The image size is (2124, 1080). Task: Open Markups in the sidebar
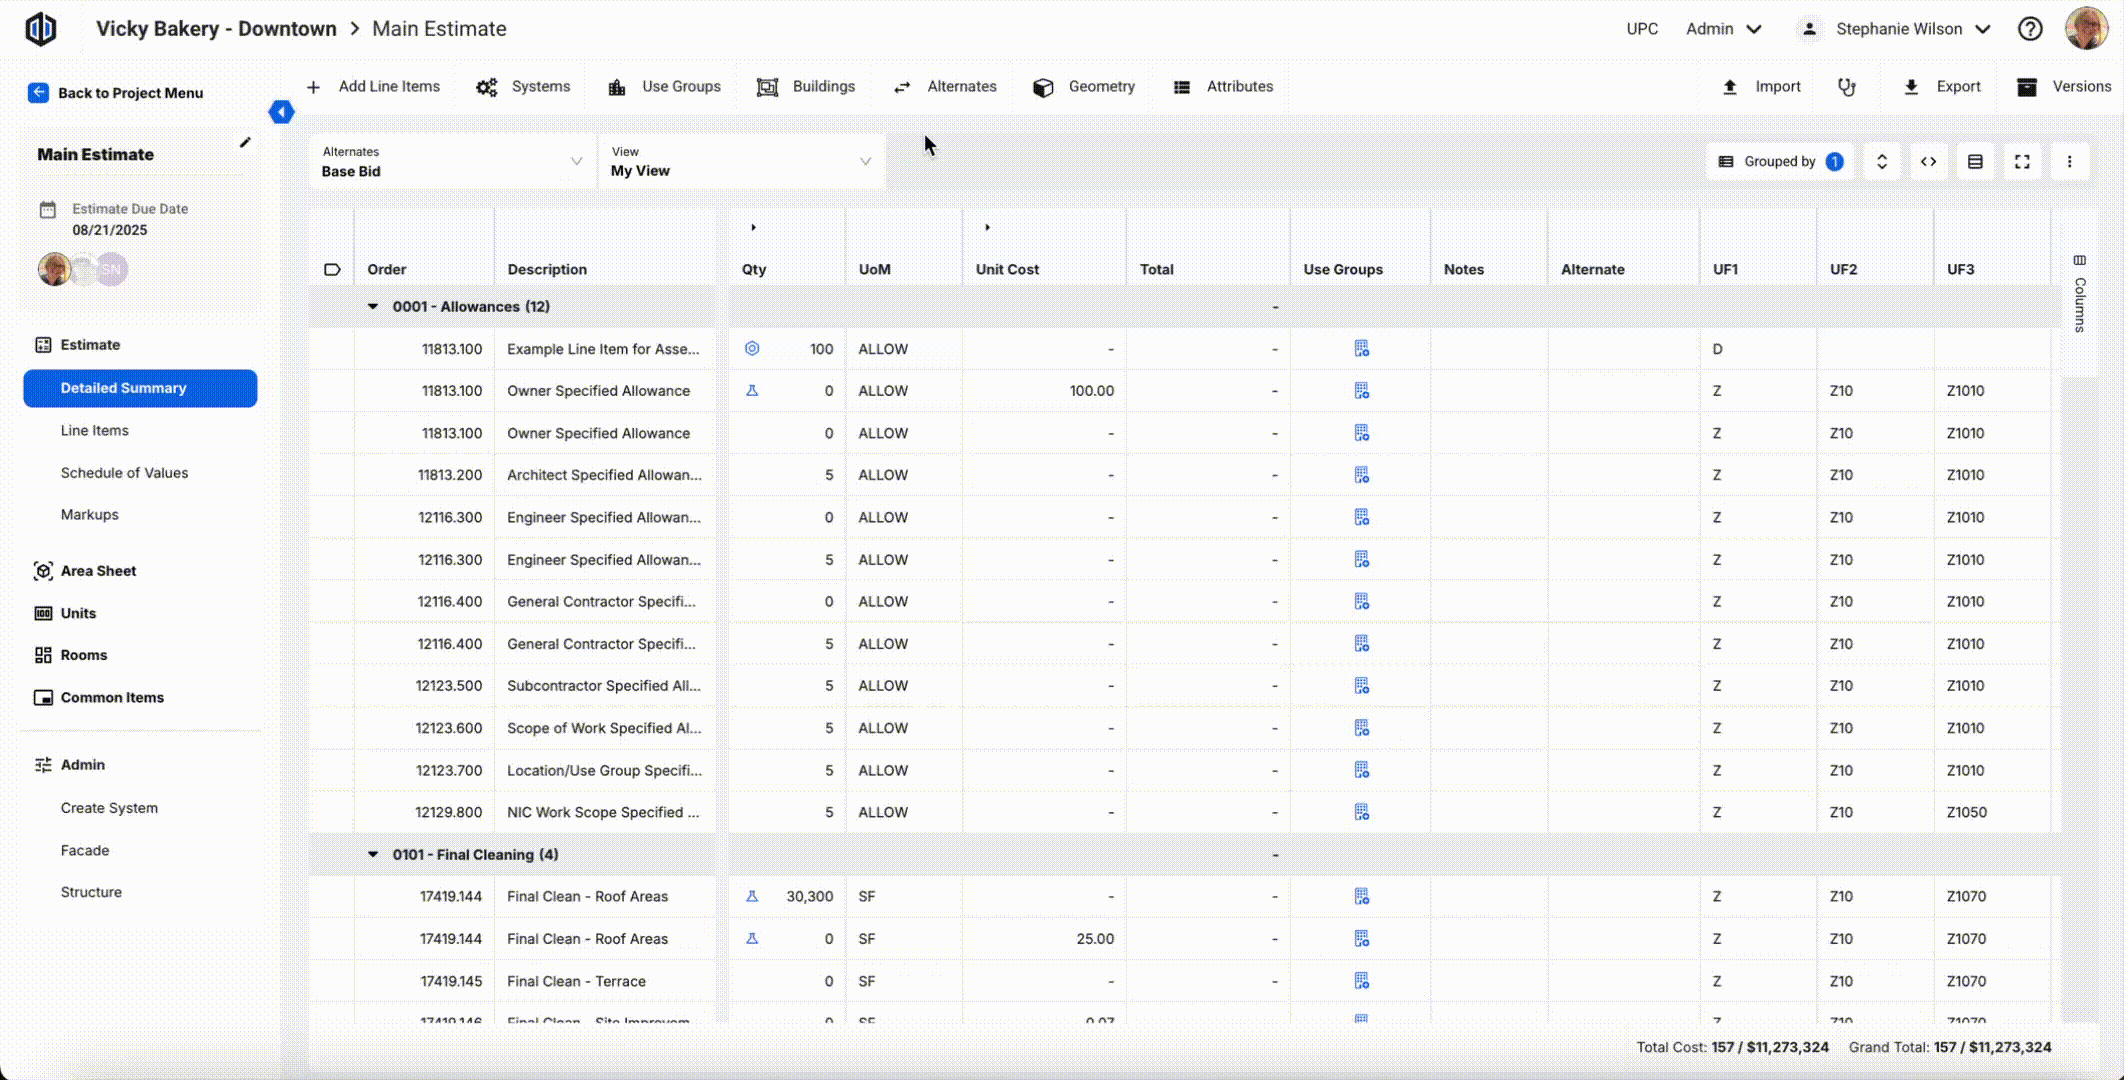tap(89, 515)
